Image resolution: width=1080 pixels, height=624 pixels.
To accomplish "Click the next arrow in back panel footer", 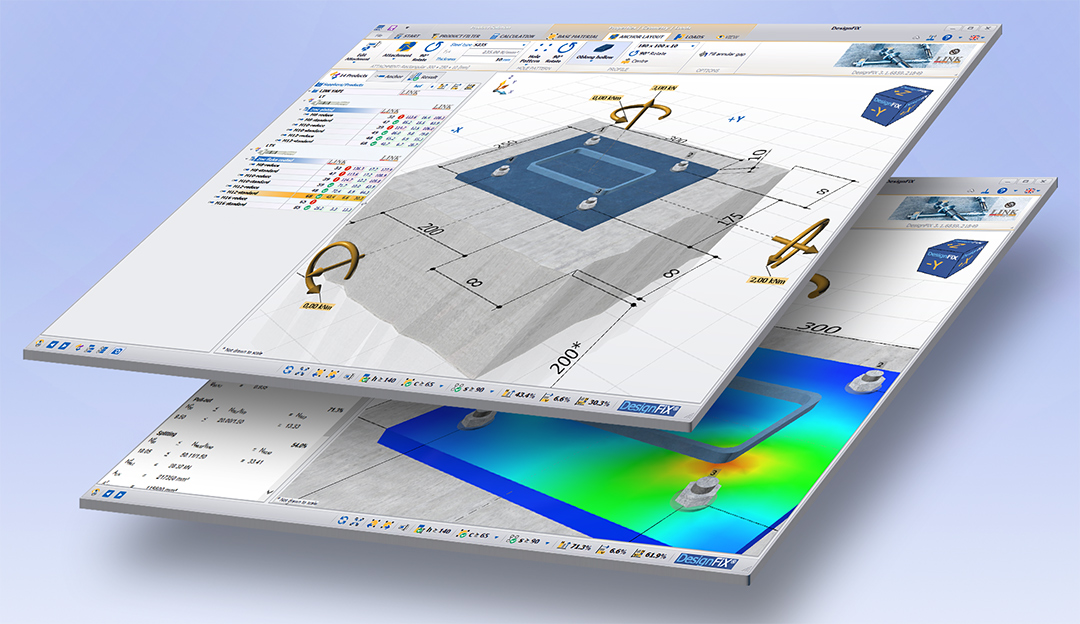I will [121, 495].
